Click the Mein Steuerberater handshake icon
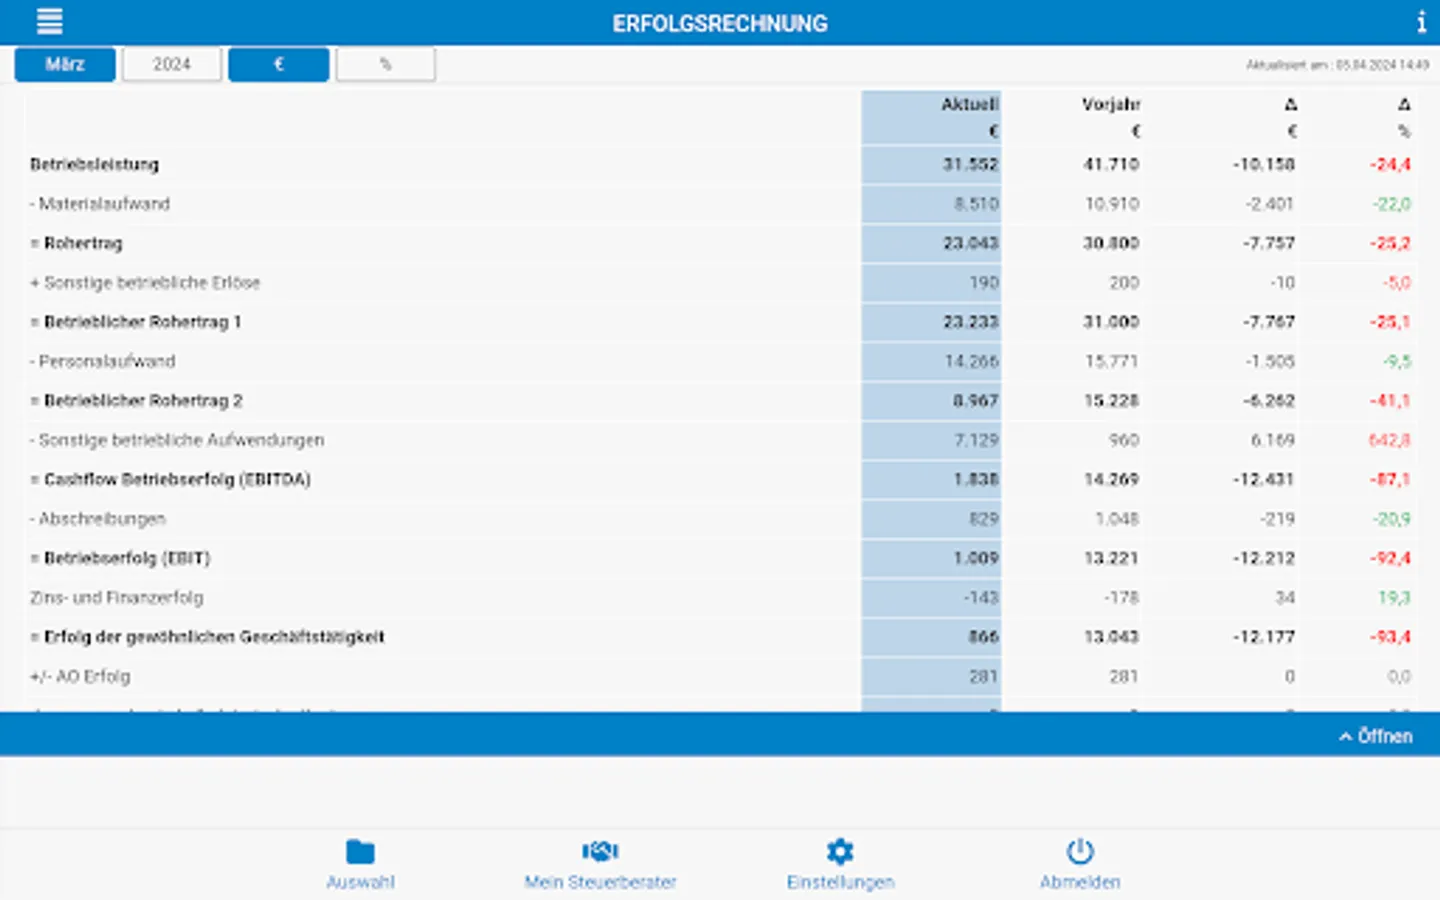The width and height of the screenshot is (1440, 900). [x=600, y=851]
